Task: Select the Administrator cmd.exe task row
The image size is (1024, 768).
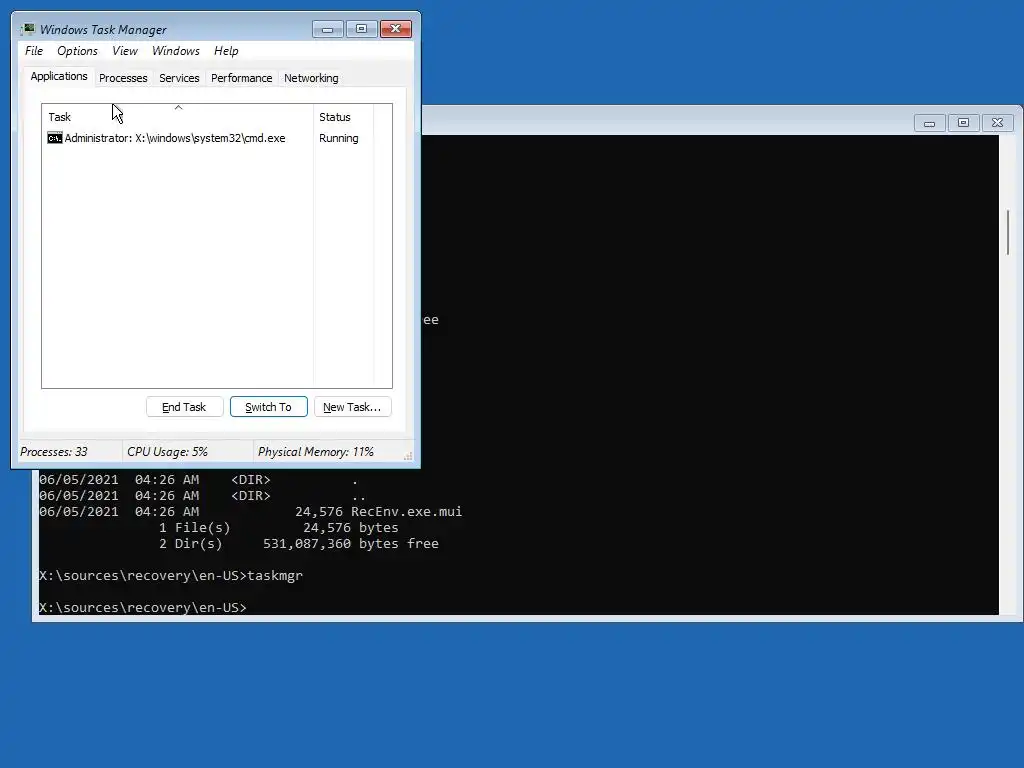Action: [x=209, y=138]
